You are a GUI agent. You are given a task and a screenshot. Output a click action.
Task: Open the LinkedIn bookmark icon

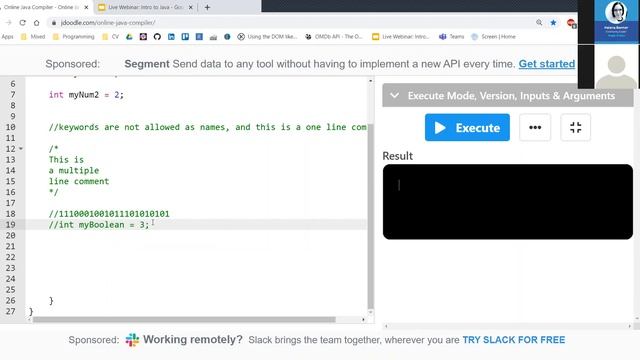171,37
